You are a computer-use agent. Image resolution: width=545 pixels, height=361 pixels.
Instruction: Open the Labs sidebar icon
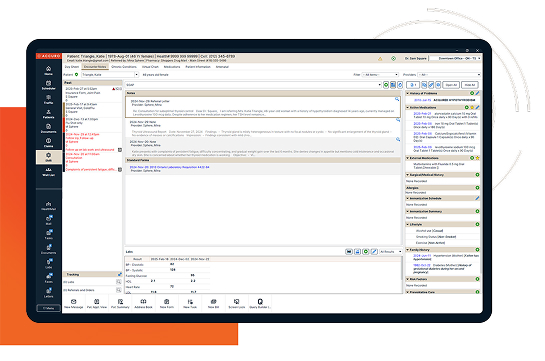point(49,264)
